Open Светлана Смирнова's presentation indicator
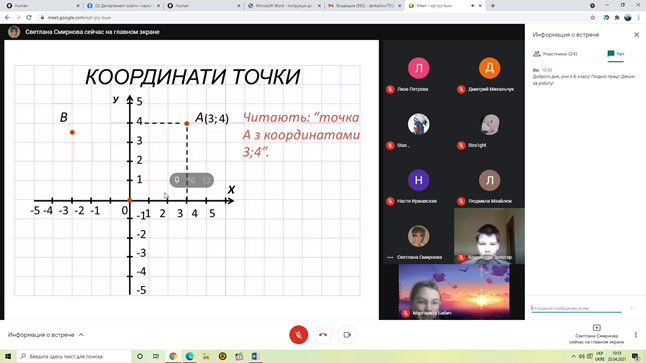Screen dimensions: 646x363 pyautogui.click(x=596, y=334)
